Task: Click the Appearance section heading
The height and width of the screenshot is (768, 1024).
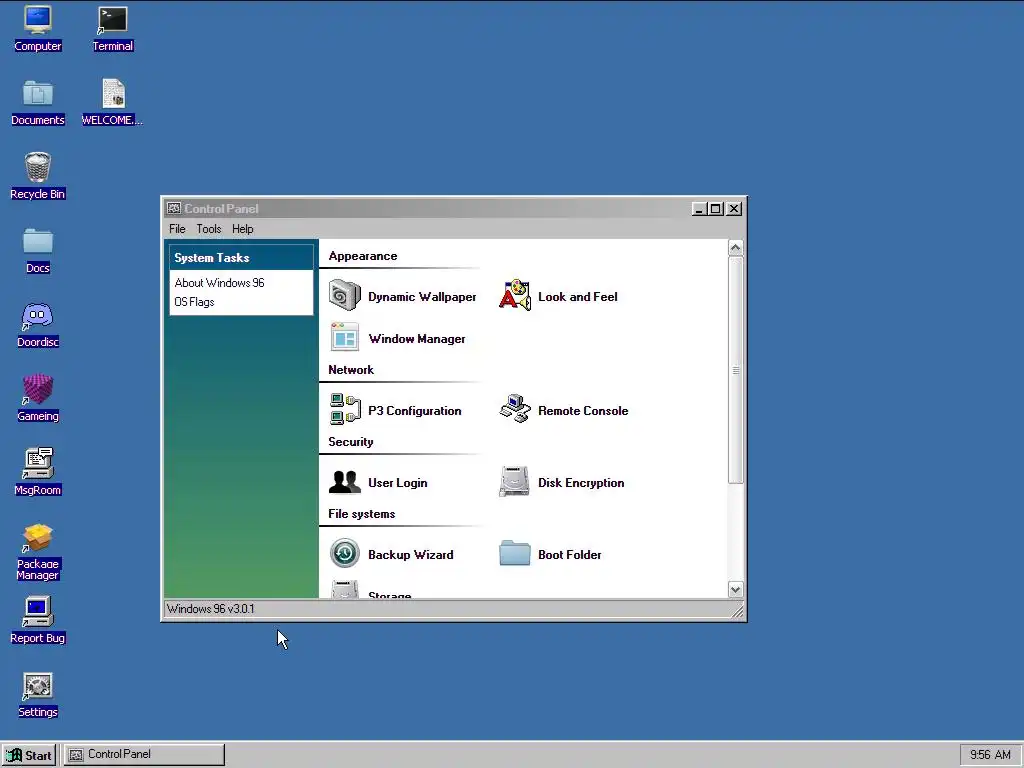Action: [x=362, y=256]
